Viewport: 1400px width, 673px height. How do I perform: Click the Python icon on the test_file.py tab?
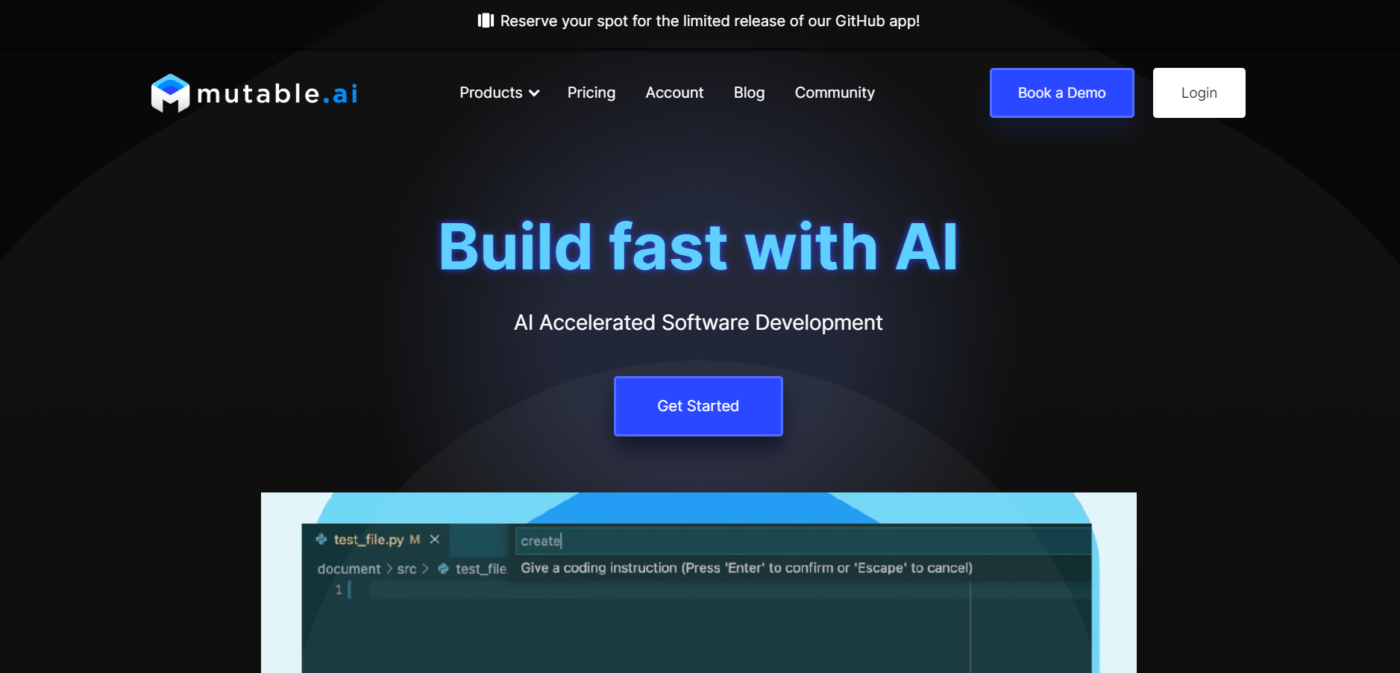(x=321, y=539)
